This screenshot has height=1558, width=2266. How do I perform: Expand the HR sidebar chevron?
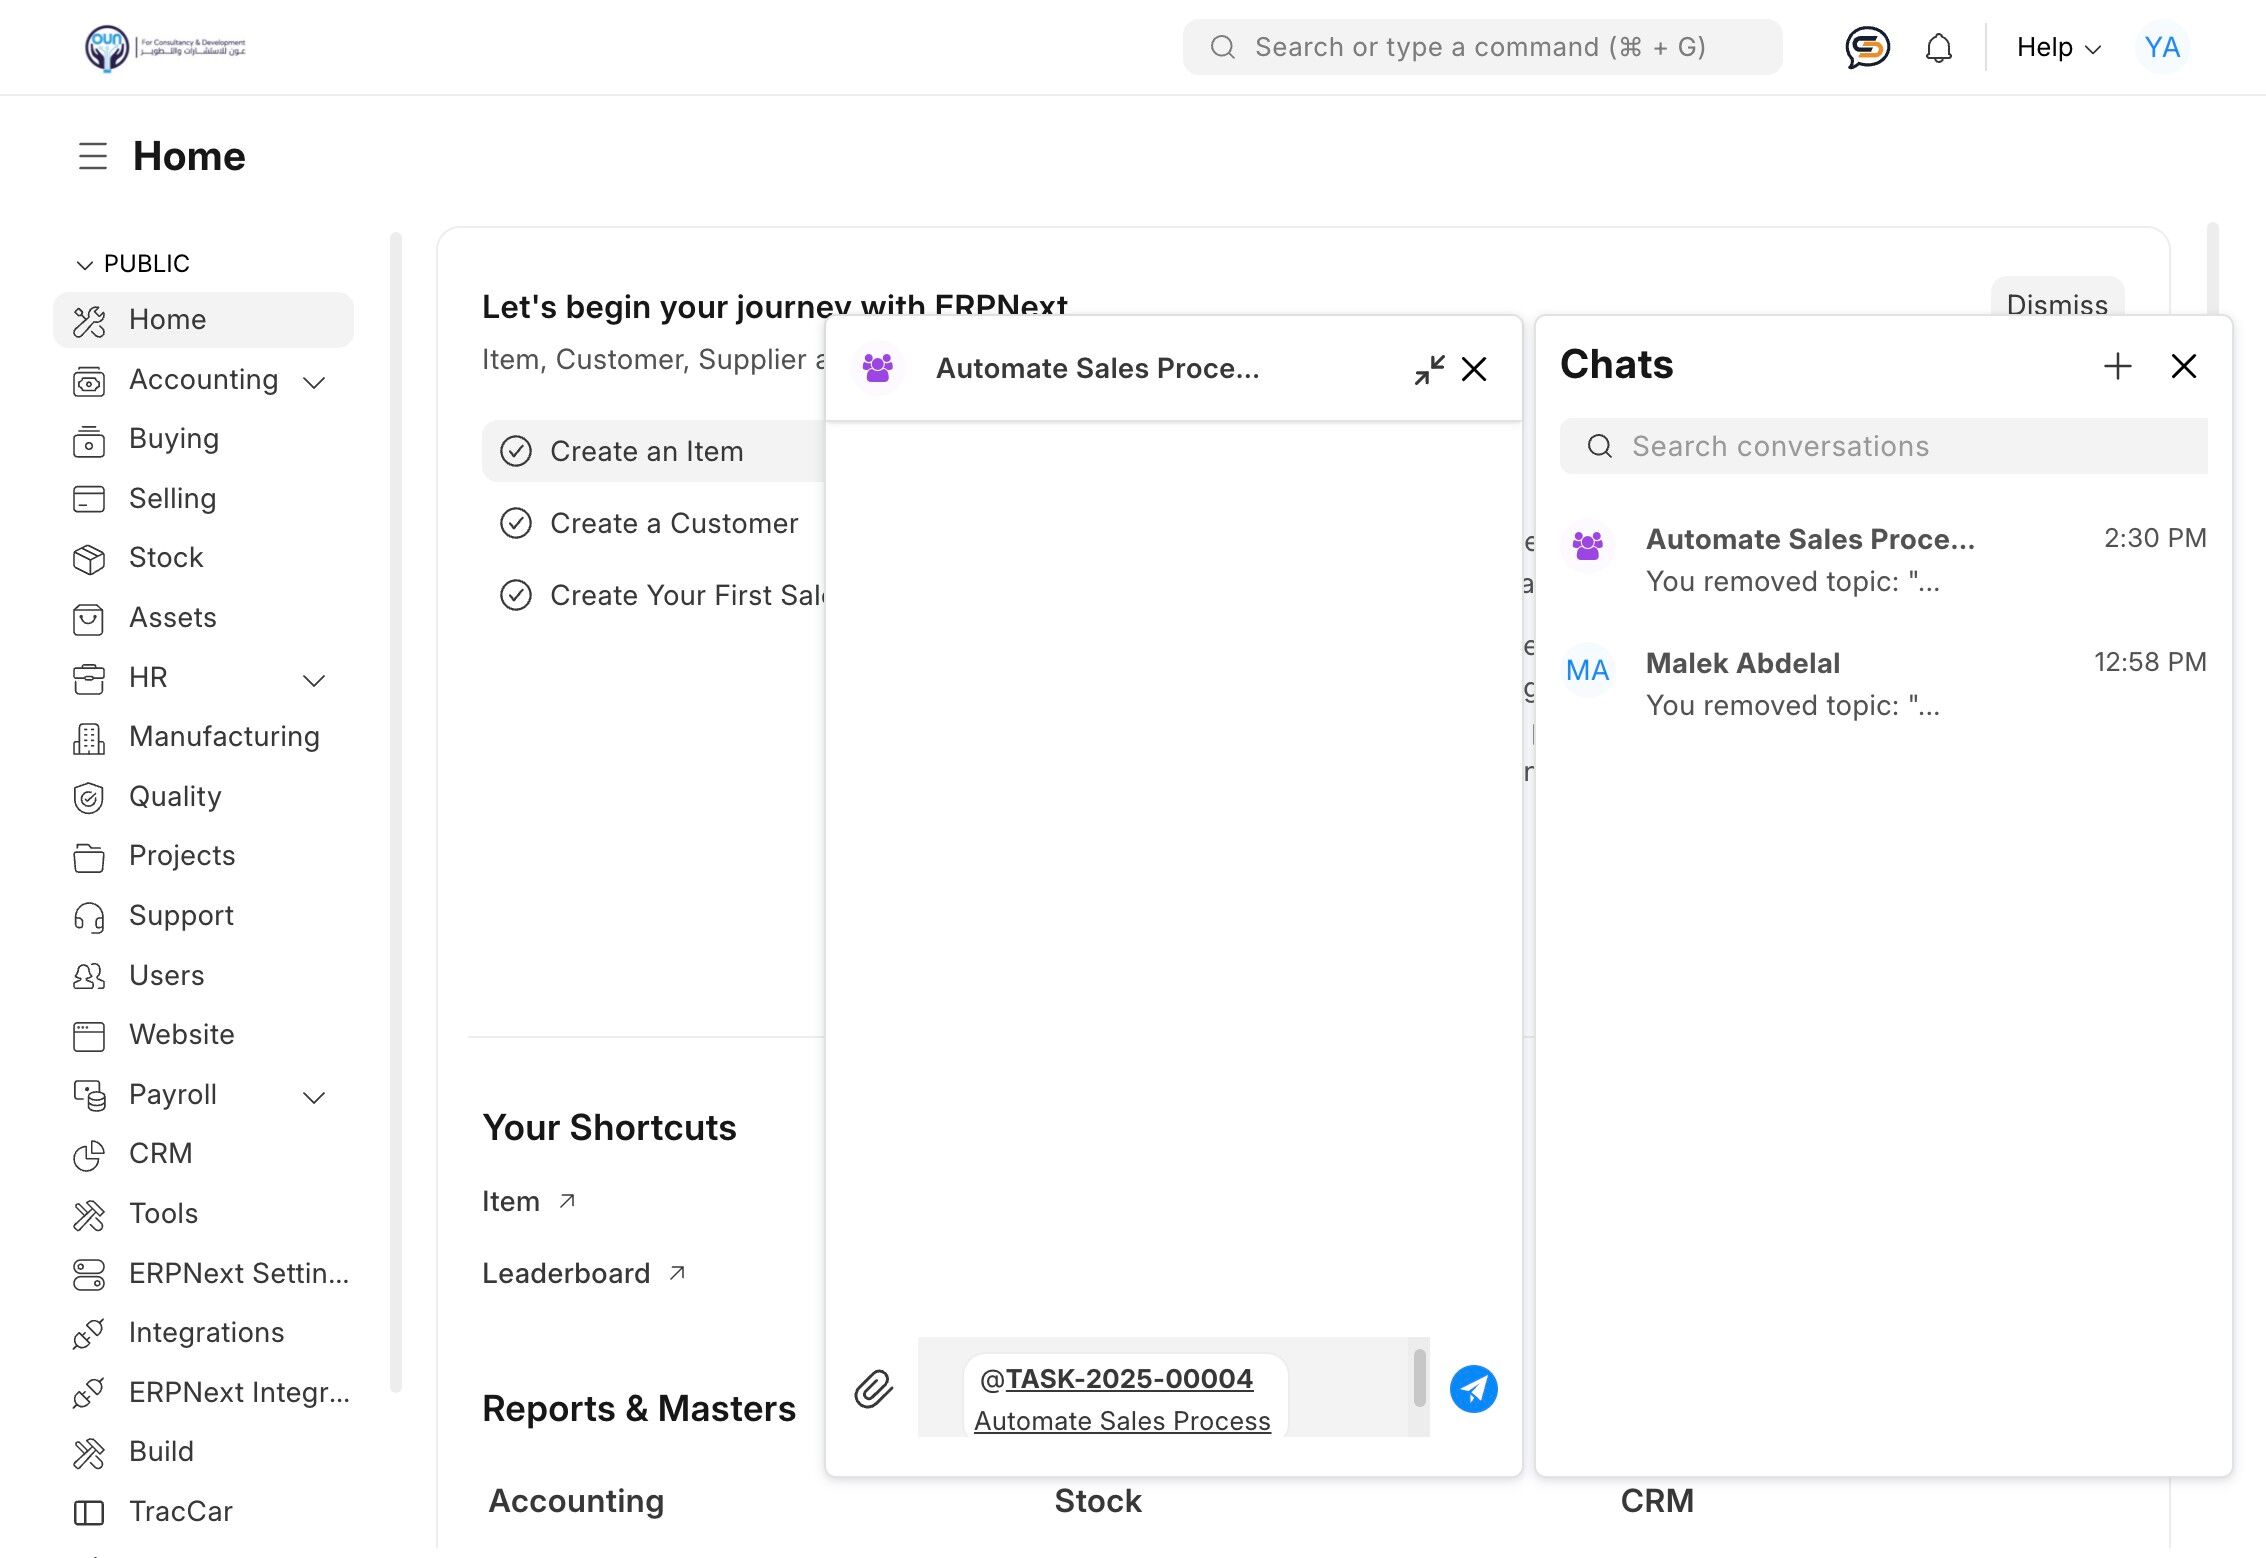tap(314, 679)
